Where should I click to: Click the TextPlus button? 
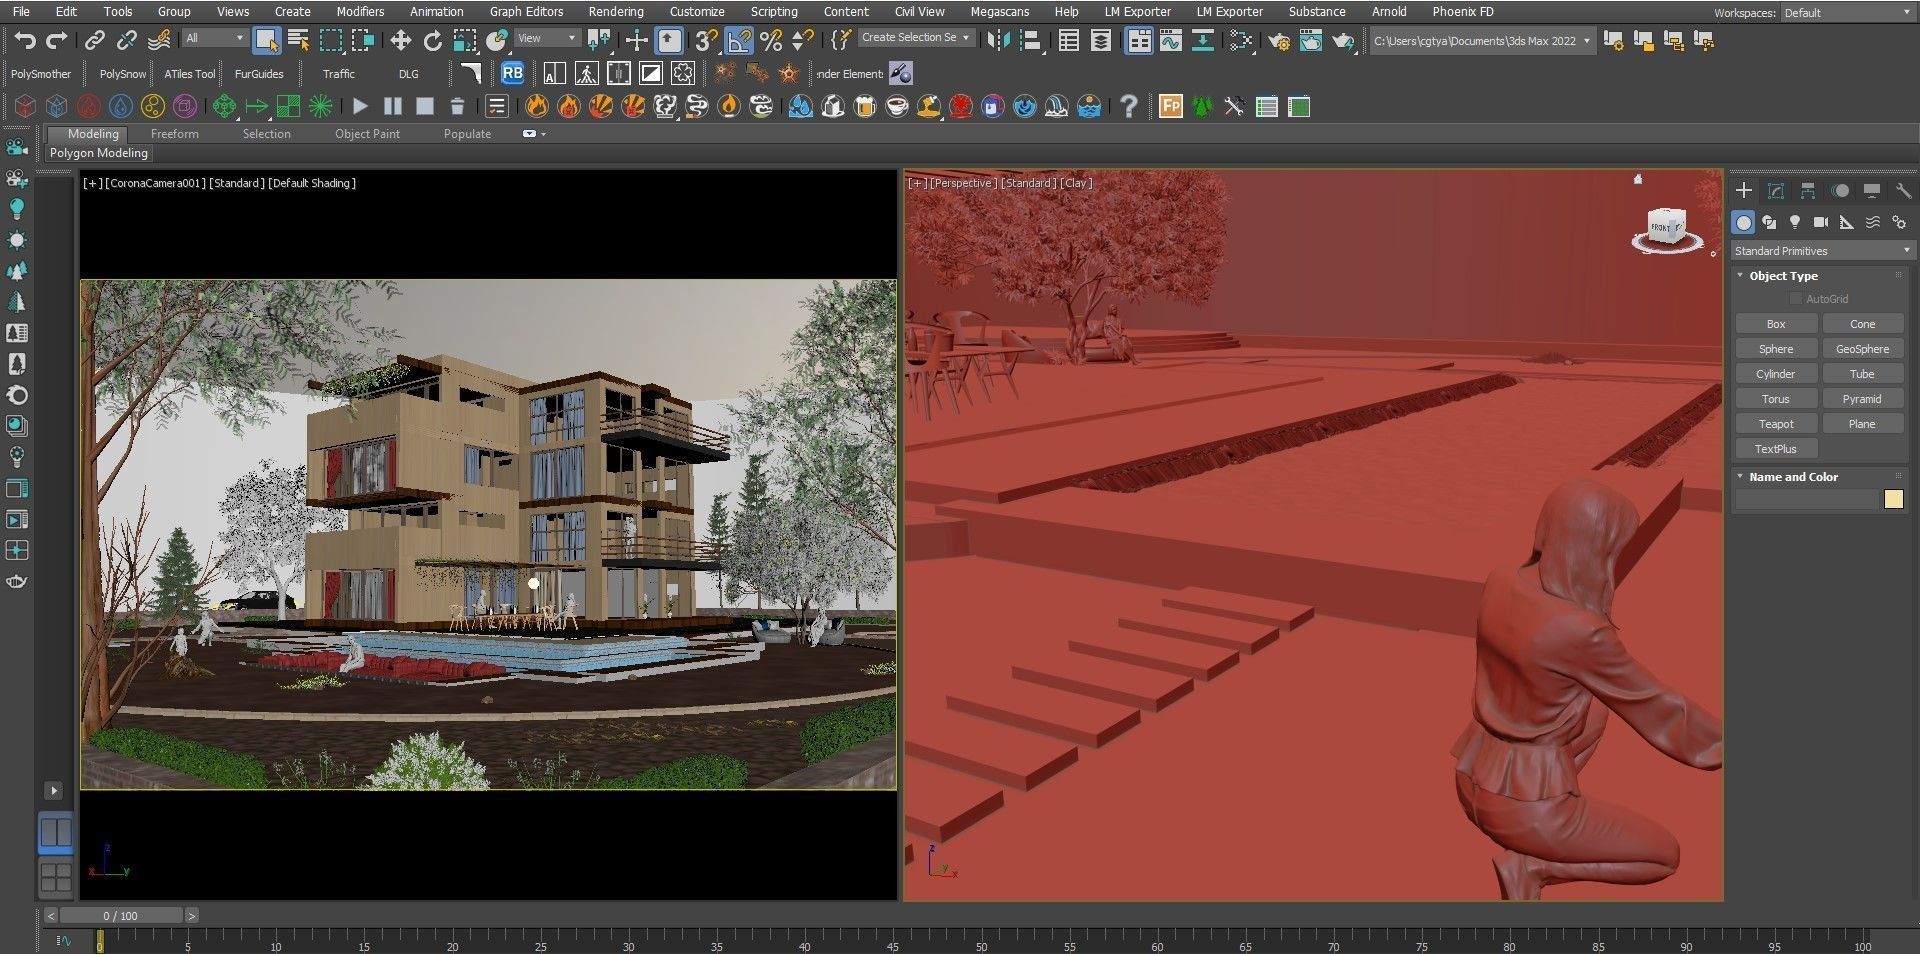coord(1776,449)
